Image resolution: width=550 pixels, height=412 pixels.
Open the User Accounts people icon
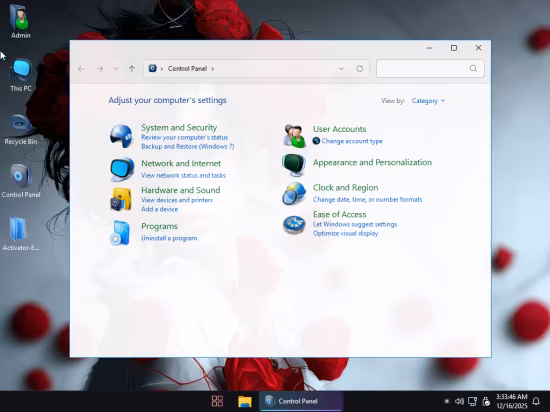pyautogui.click(x=294, y=135)
